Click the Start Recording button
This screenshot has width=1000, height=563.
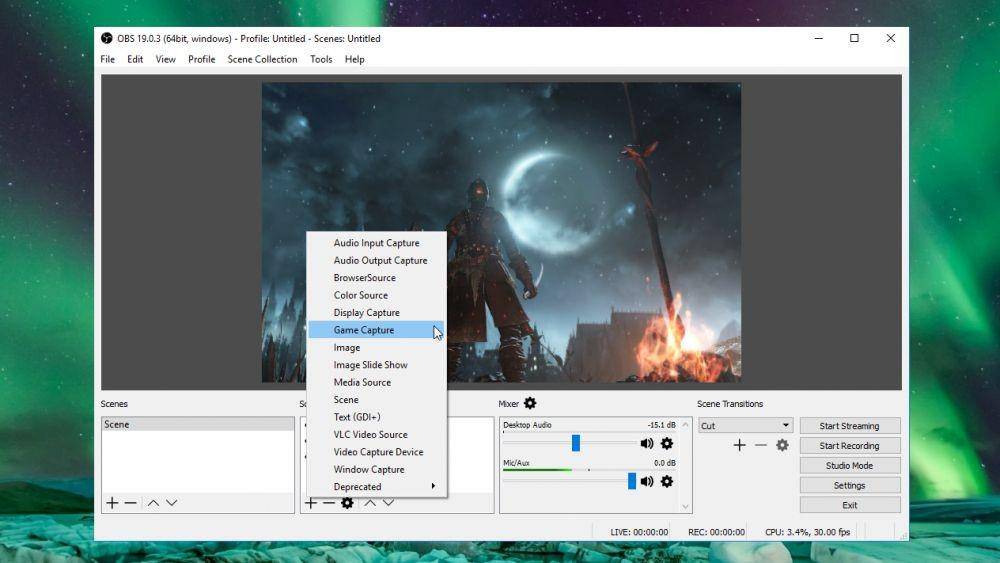tap(849, 446)
